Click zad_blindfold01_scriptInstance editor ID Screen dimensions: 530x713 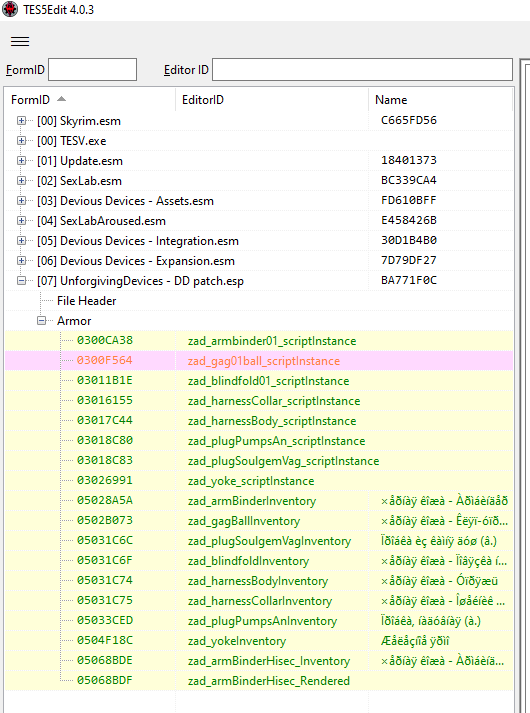(268, 382)
